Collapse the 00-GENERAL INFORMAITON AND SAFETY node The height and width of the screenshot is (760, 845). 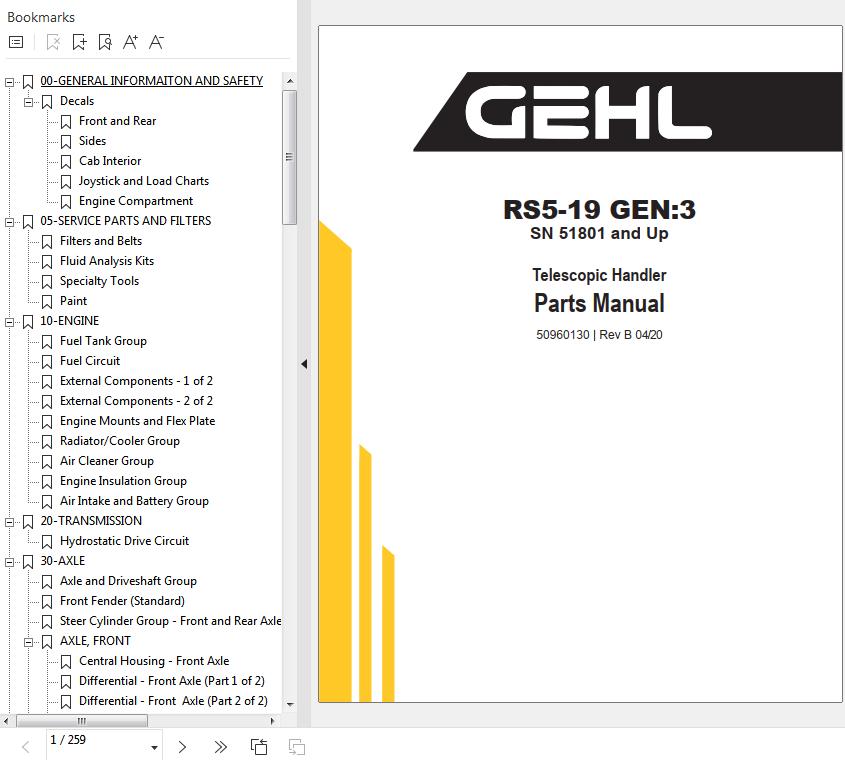click(x=9, y=82)
